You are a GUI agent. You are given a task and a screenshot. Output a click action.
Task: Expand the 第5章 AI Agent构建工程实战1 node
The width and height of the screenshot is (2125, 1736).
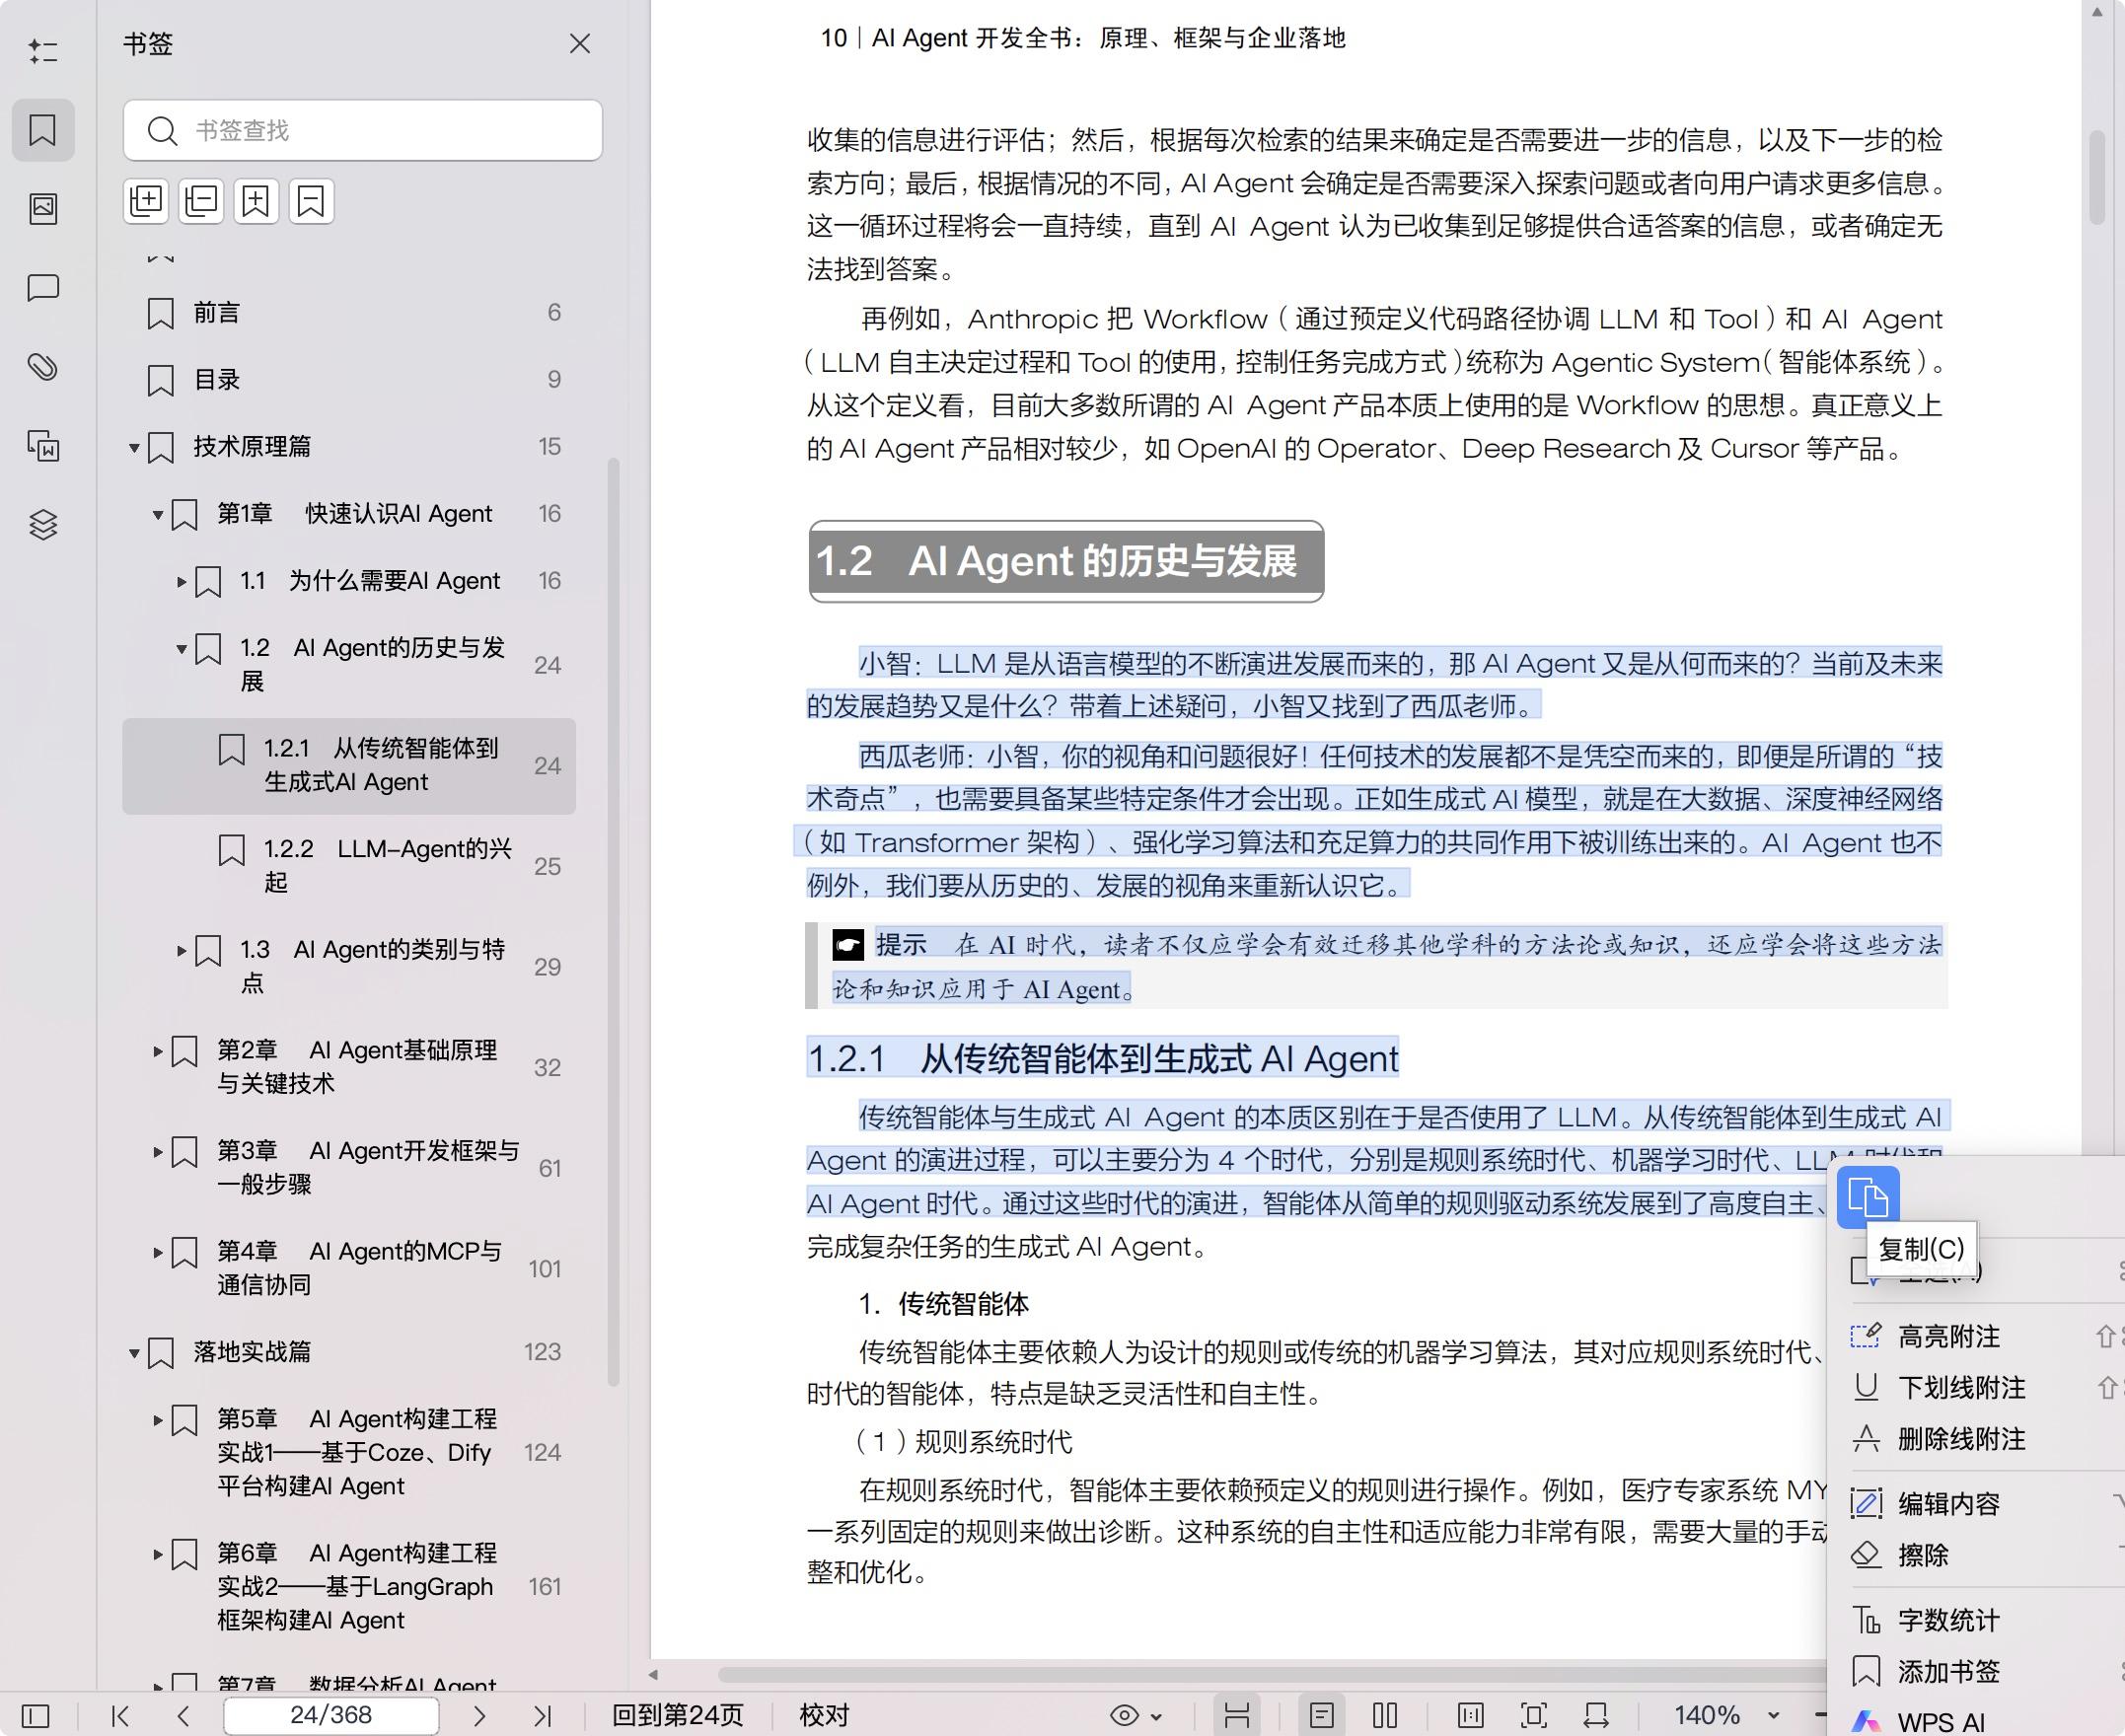click(x=158, y=1420)
